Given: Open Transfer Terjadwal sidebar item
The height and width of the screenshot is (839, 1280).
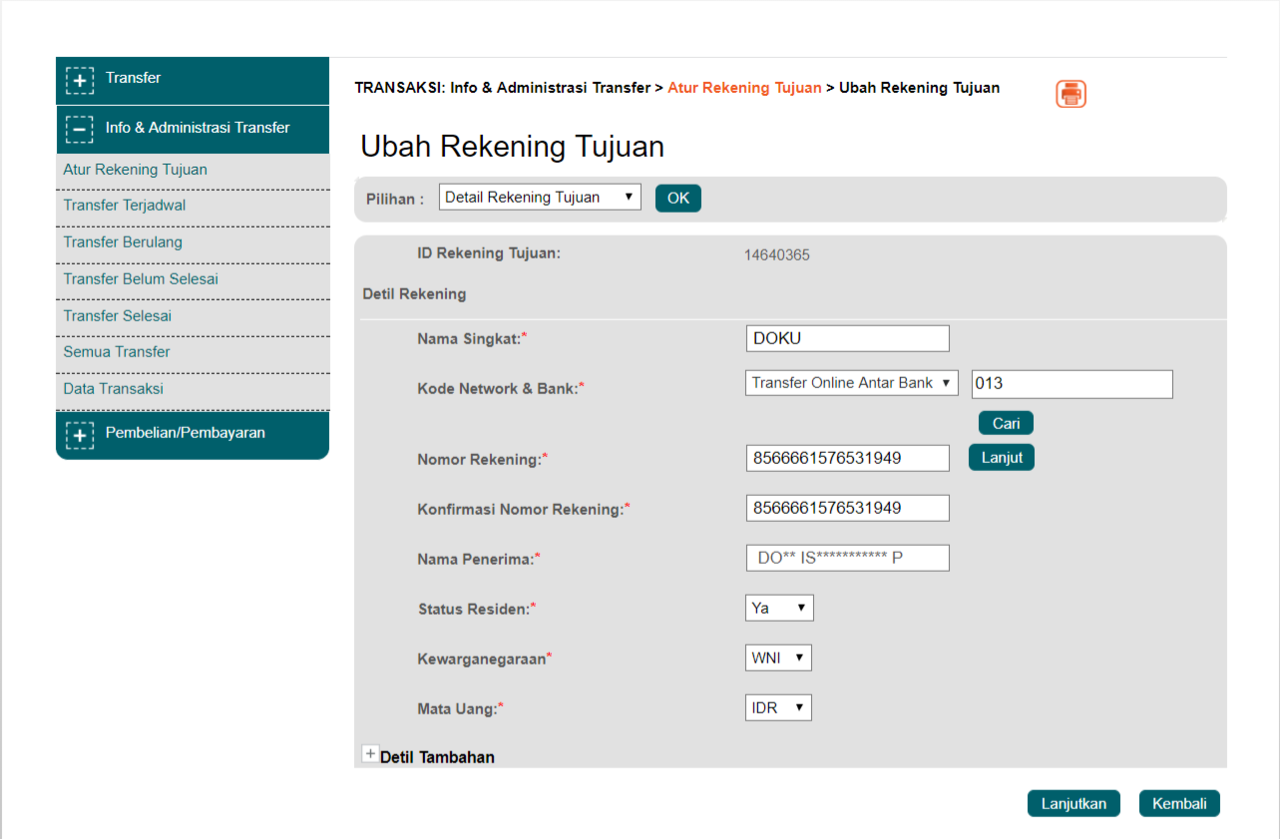Looking at the screenshot, I should point(192,206).
